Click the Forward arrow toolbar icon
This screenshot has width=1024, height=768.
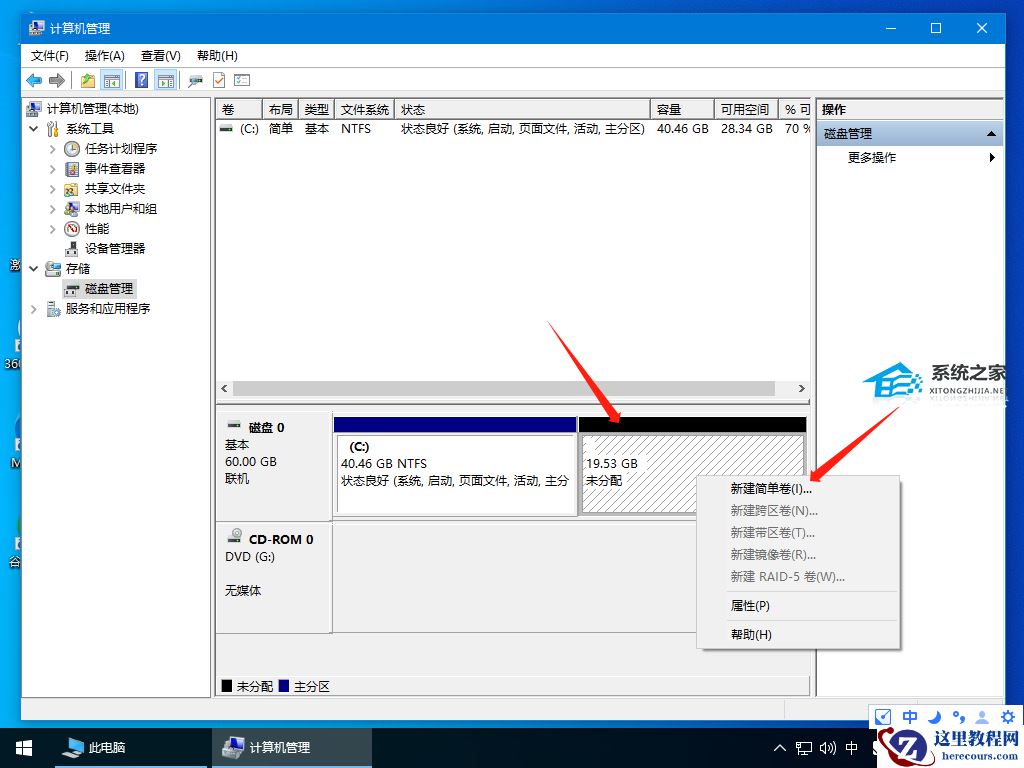click(x=57, y=80)
